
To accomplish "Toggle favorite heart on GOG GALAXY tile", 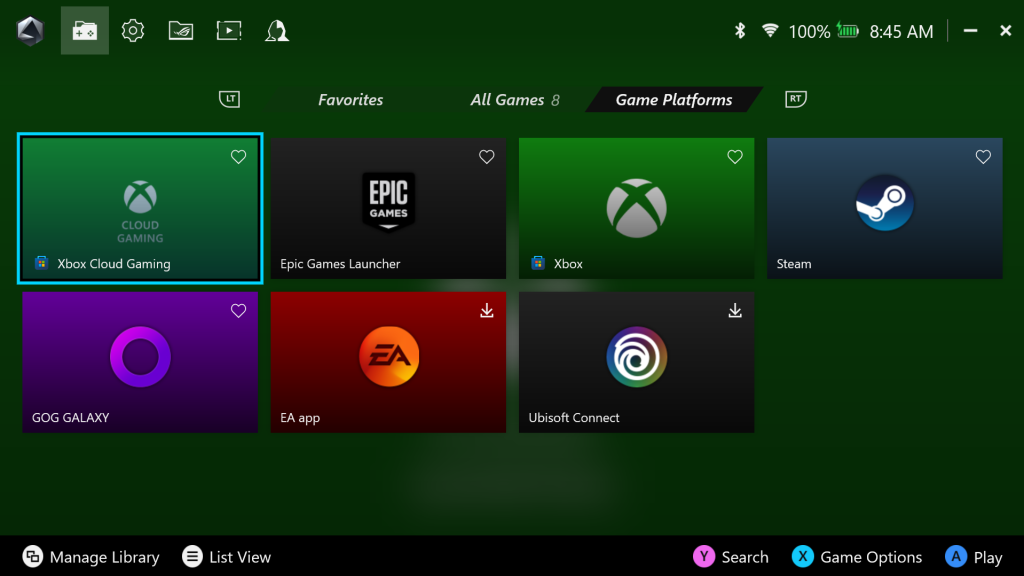I will tap(238, 311).
